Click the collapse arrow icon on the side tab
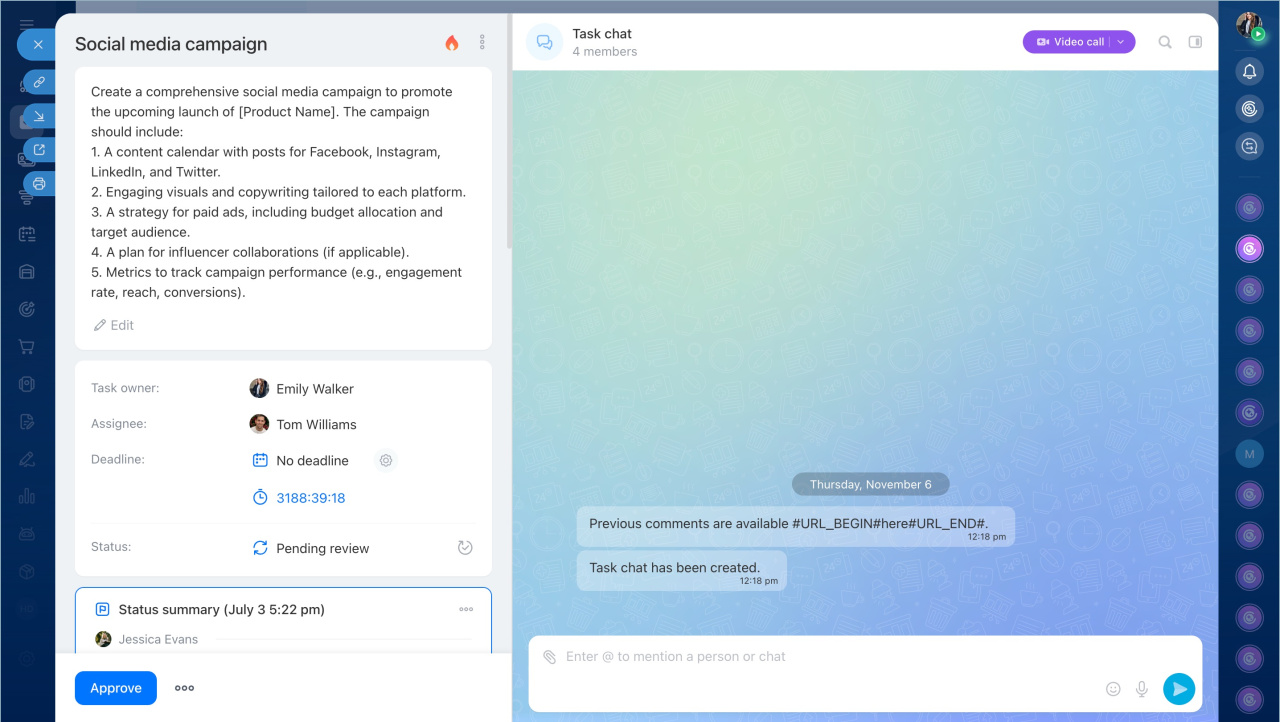This screenshot has width=1280, height=722. [40, 116]
